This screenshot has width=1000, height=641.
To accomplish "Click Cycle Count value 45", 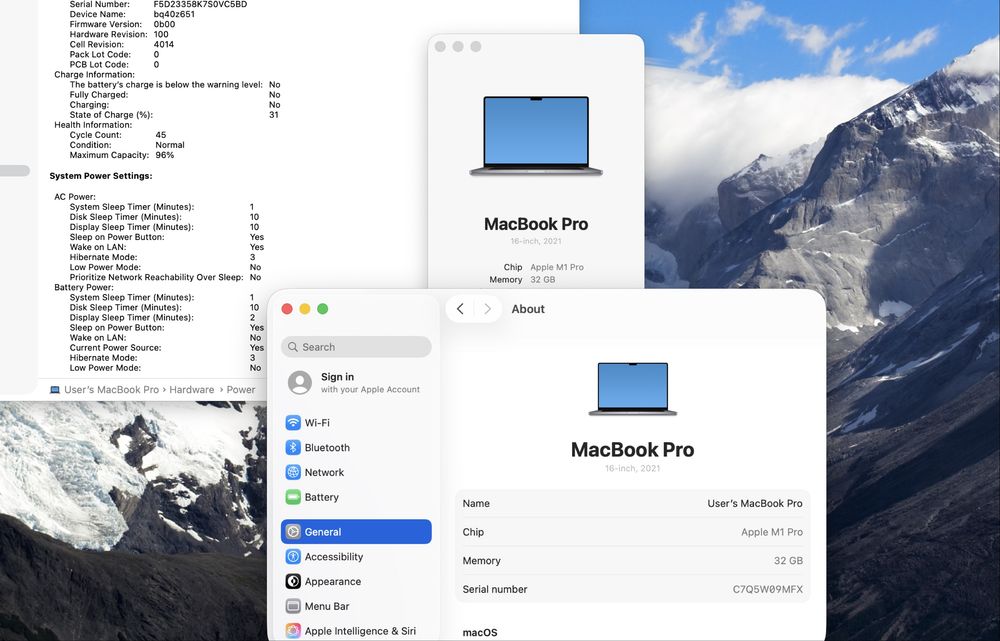I will pyautogui.click(x=161, y=135).
